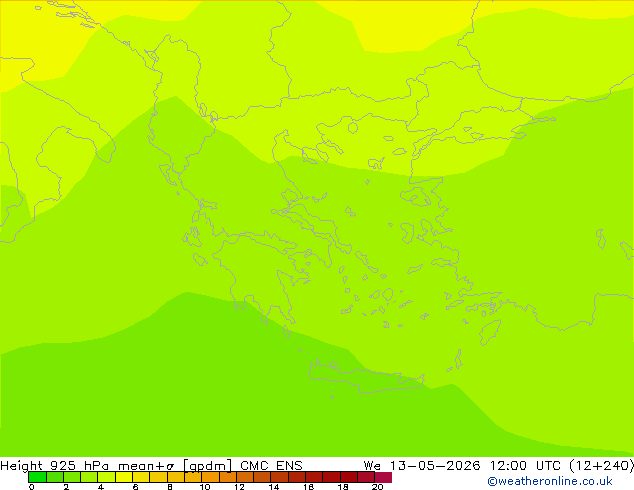Viewport: 634px width, 490px height.
Task: Click the "Height 925 hPa" title text
Action: (x=55, y=465)
